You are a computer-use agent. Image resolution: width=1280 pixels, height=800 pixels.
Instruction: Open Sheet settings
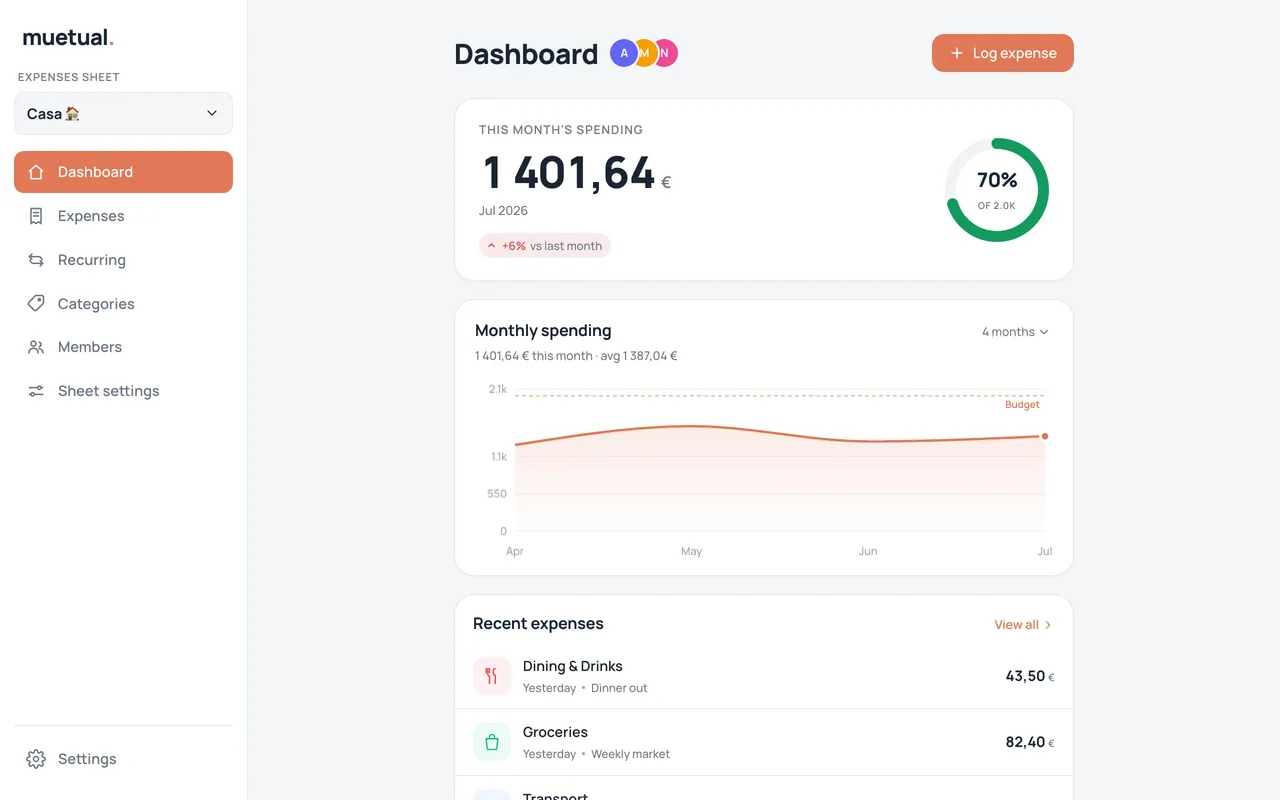123,391
